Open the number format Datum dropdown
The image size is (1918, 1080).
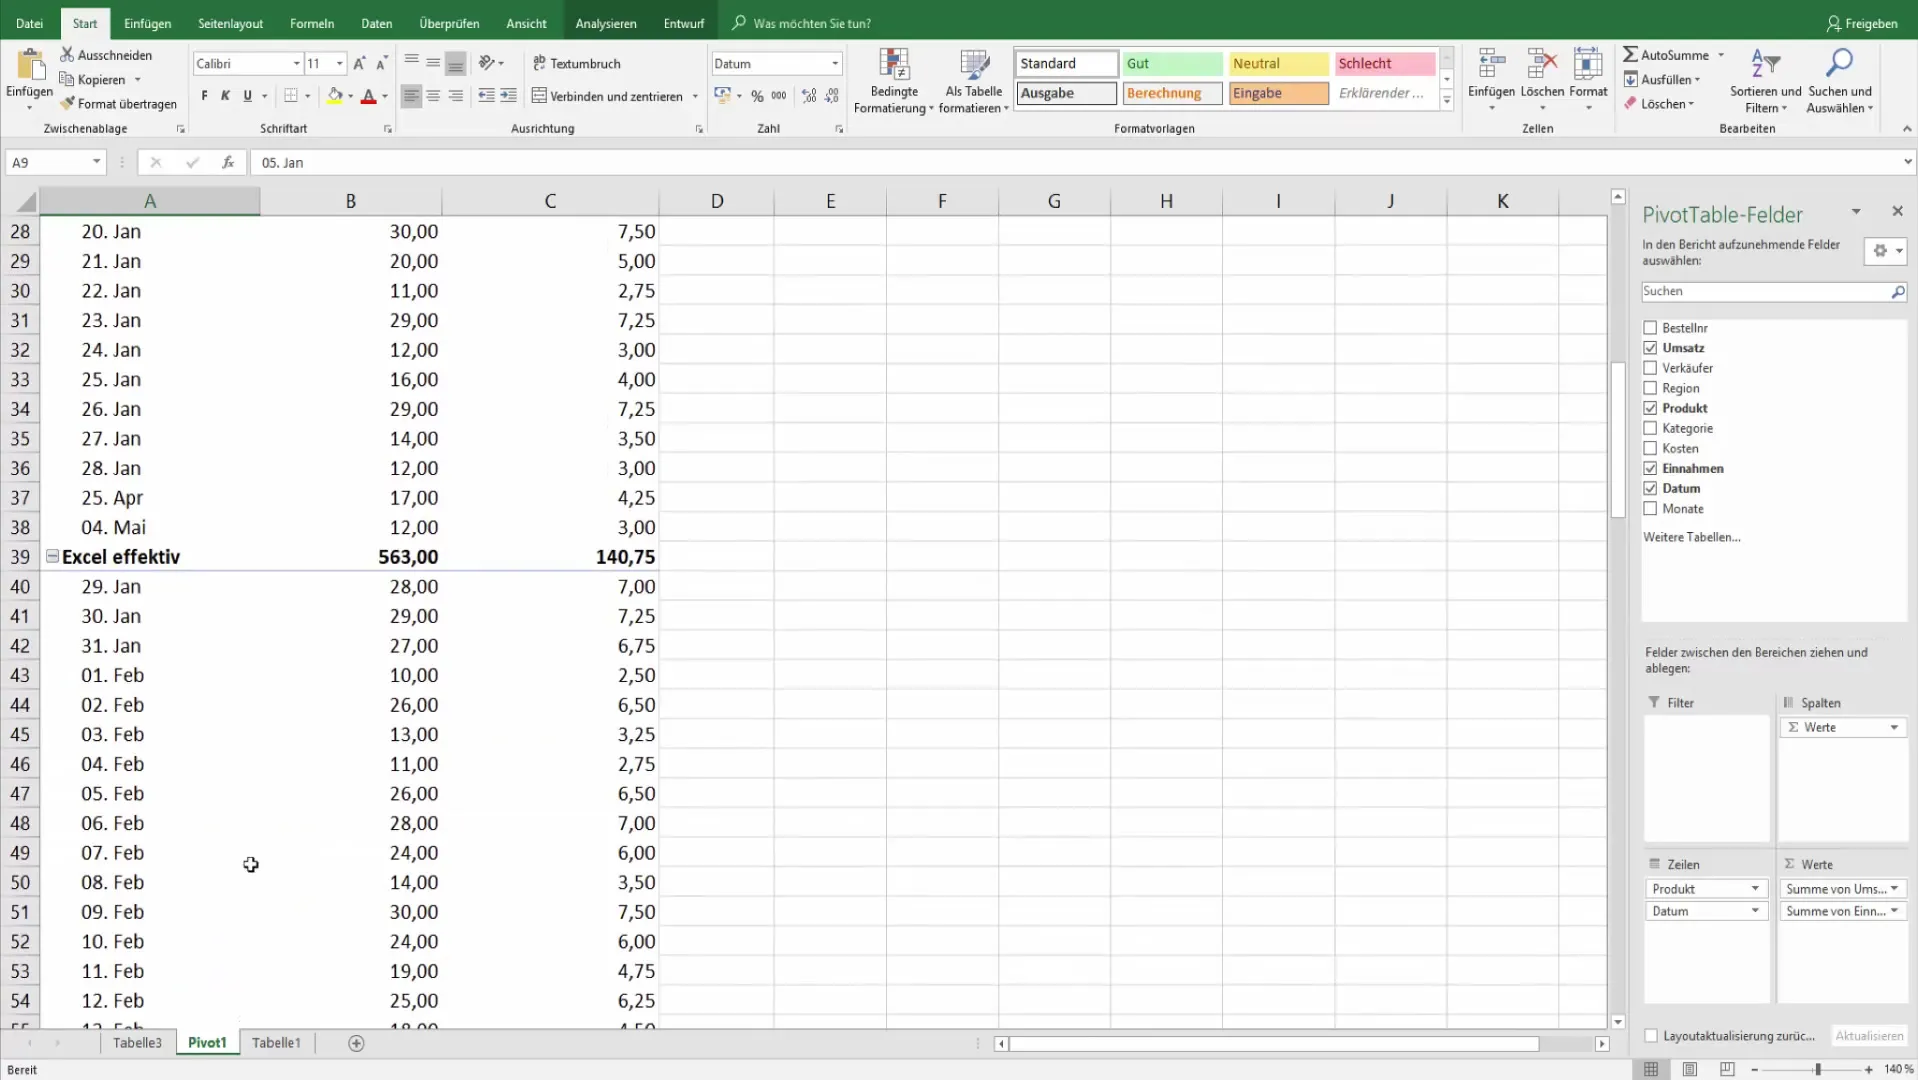(x=835, y=63)
